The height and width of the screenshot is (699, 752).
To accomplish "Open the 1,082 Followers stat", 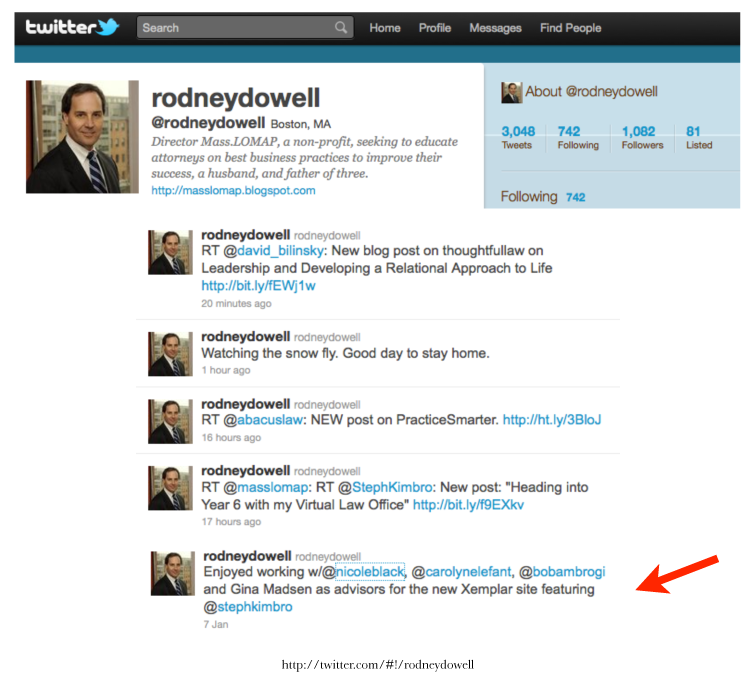I will [x=642, y=137].
